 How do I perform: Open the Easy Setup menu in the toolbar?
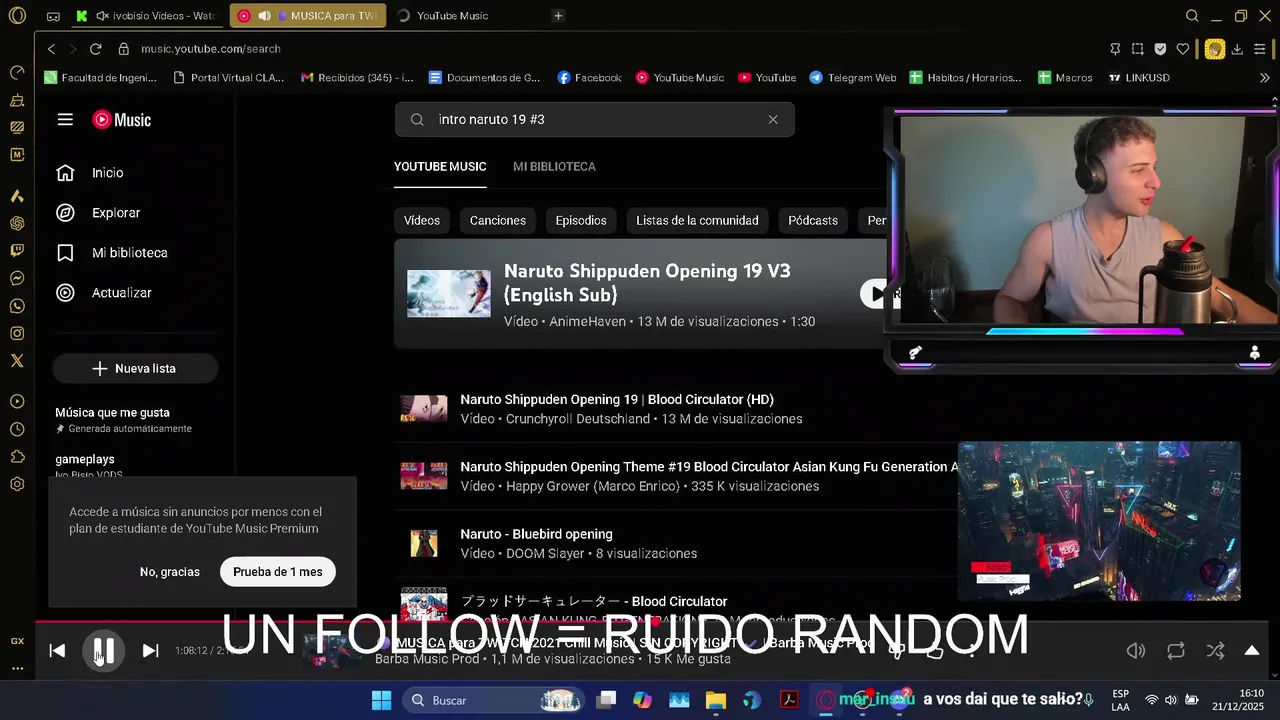[x=1260, y=49]
